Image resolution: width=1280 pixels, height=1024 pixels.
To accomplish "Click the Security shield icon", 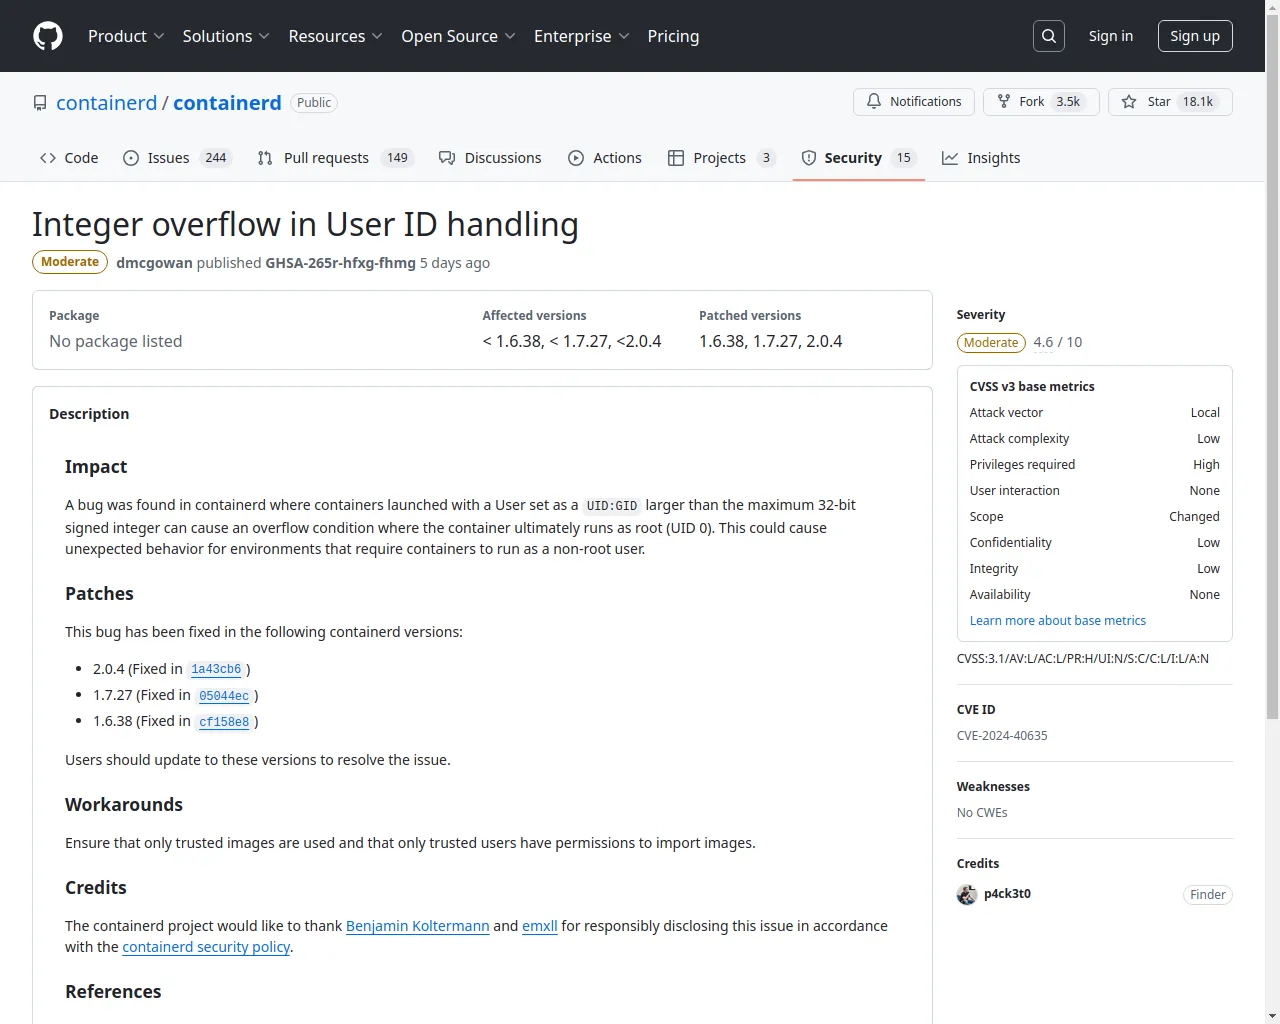I will 809,158.
